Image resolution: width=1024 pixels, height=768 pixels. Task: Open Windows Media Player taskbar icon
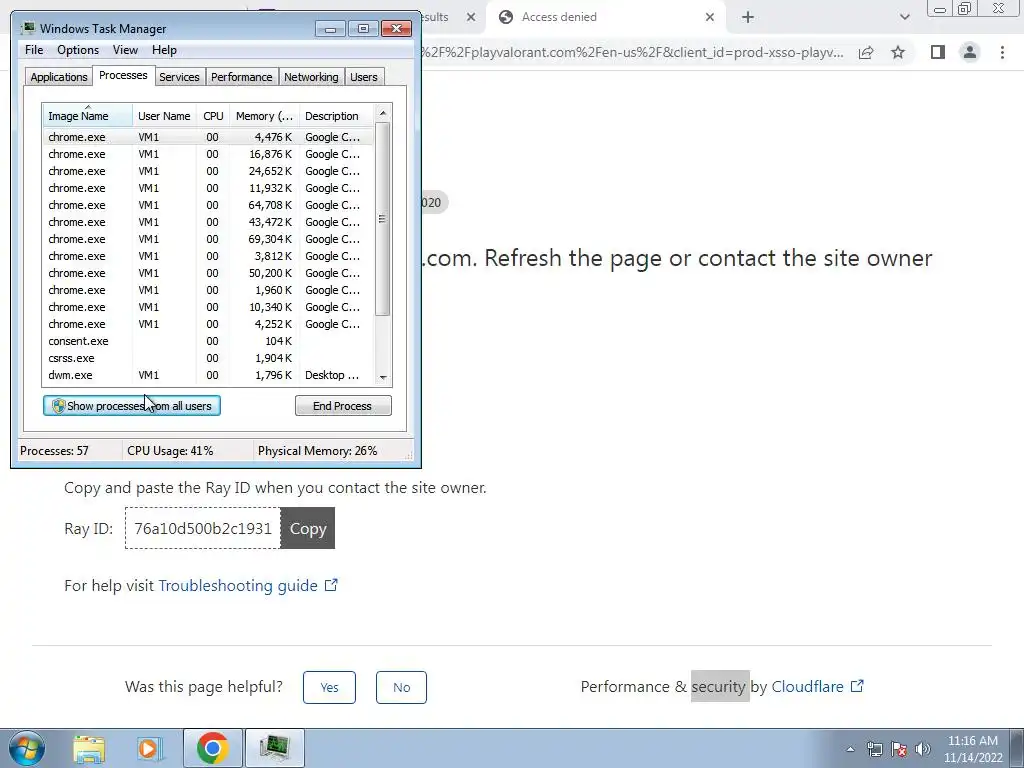[150, 748]
